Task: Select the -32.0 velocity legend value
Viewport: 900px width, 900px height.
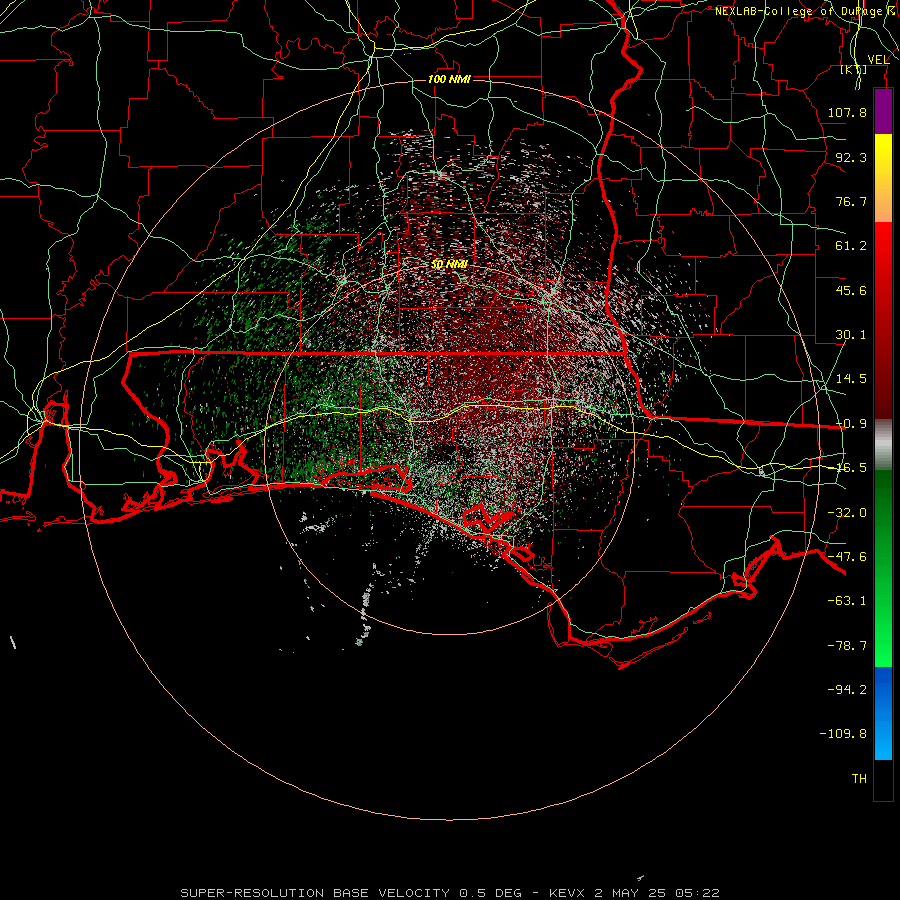Action: click(x=847, y=513)
